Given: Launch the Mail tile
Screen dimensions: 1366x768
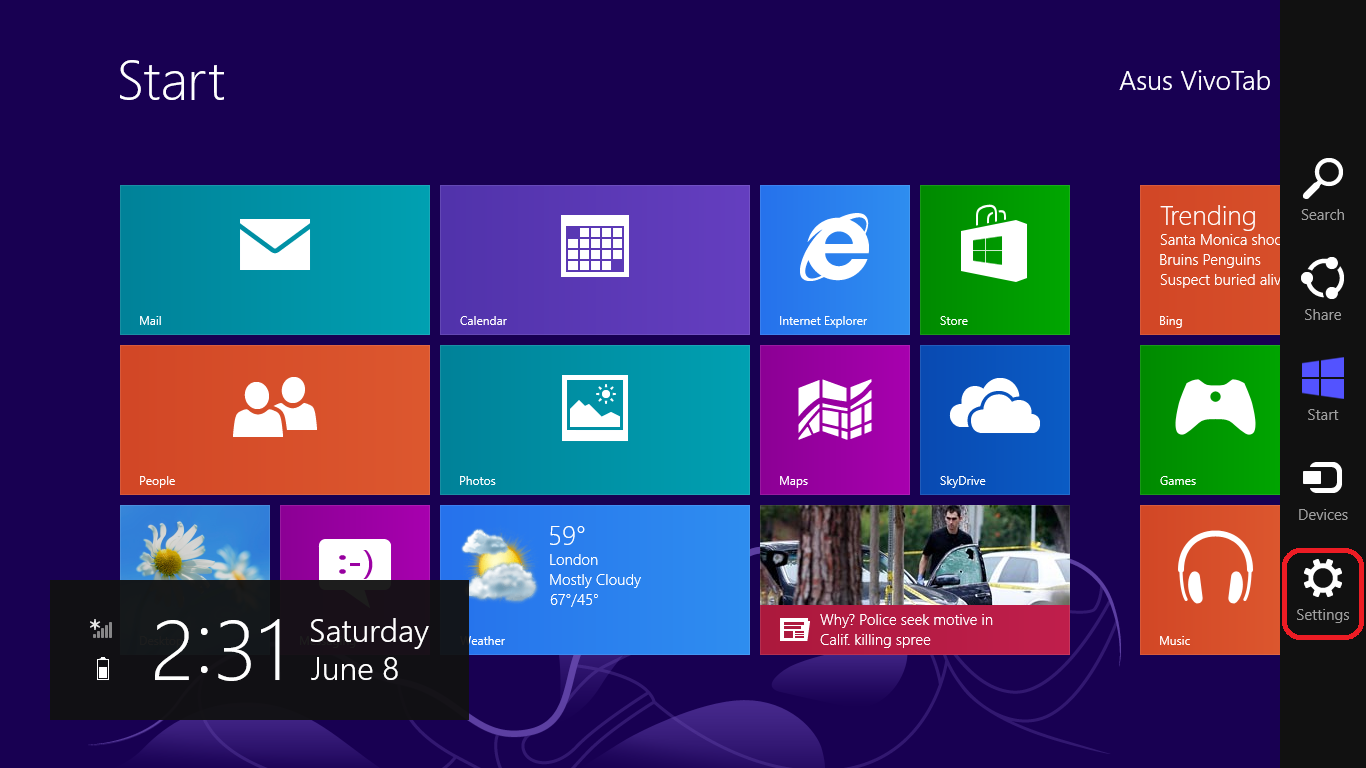Looking at the screenshot, I should [274, 259].
